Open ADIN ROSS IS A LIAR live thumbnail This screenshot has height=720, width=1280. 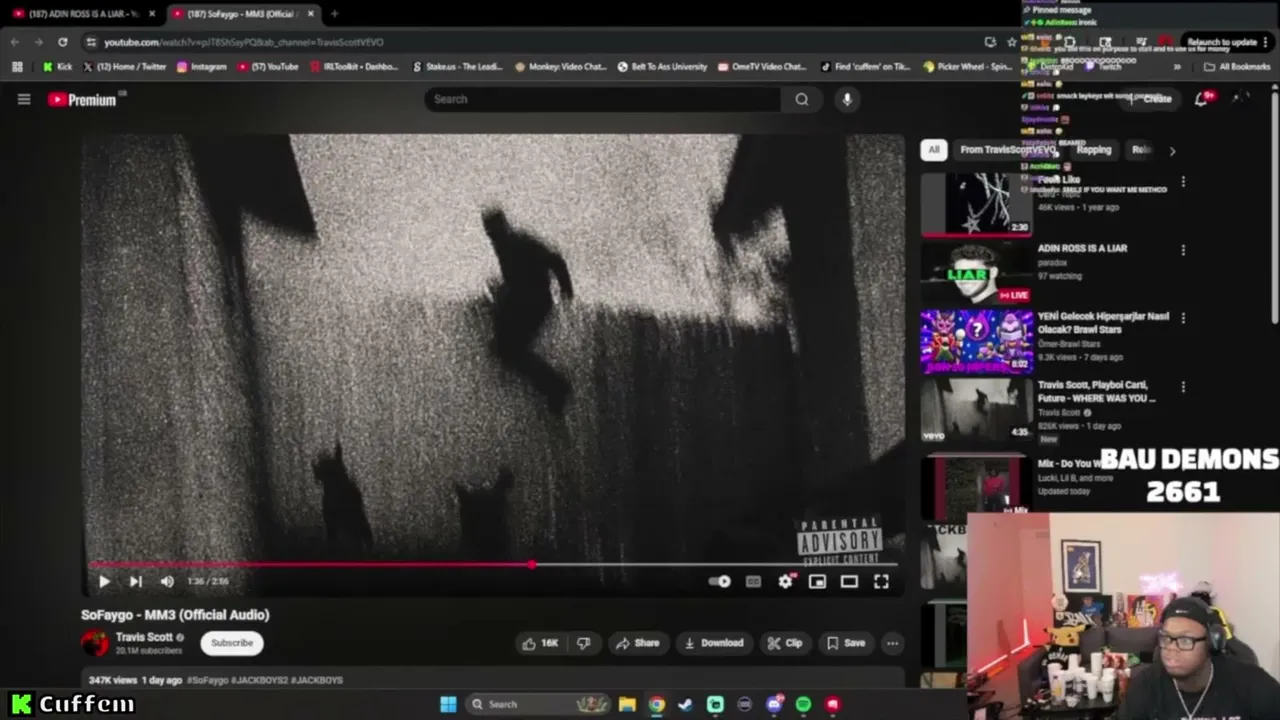(x=976, y=273)
